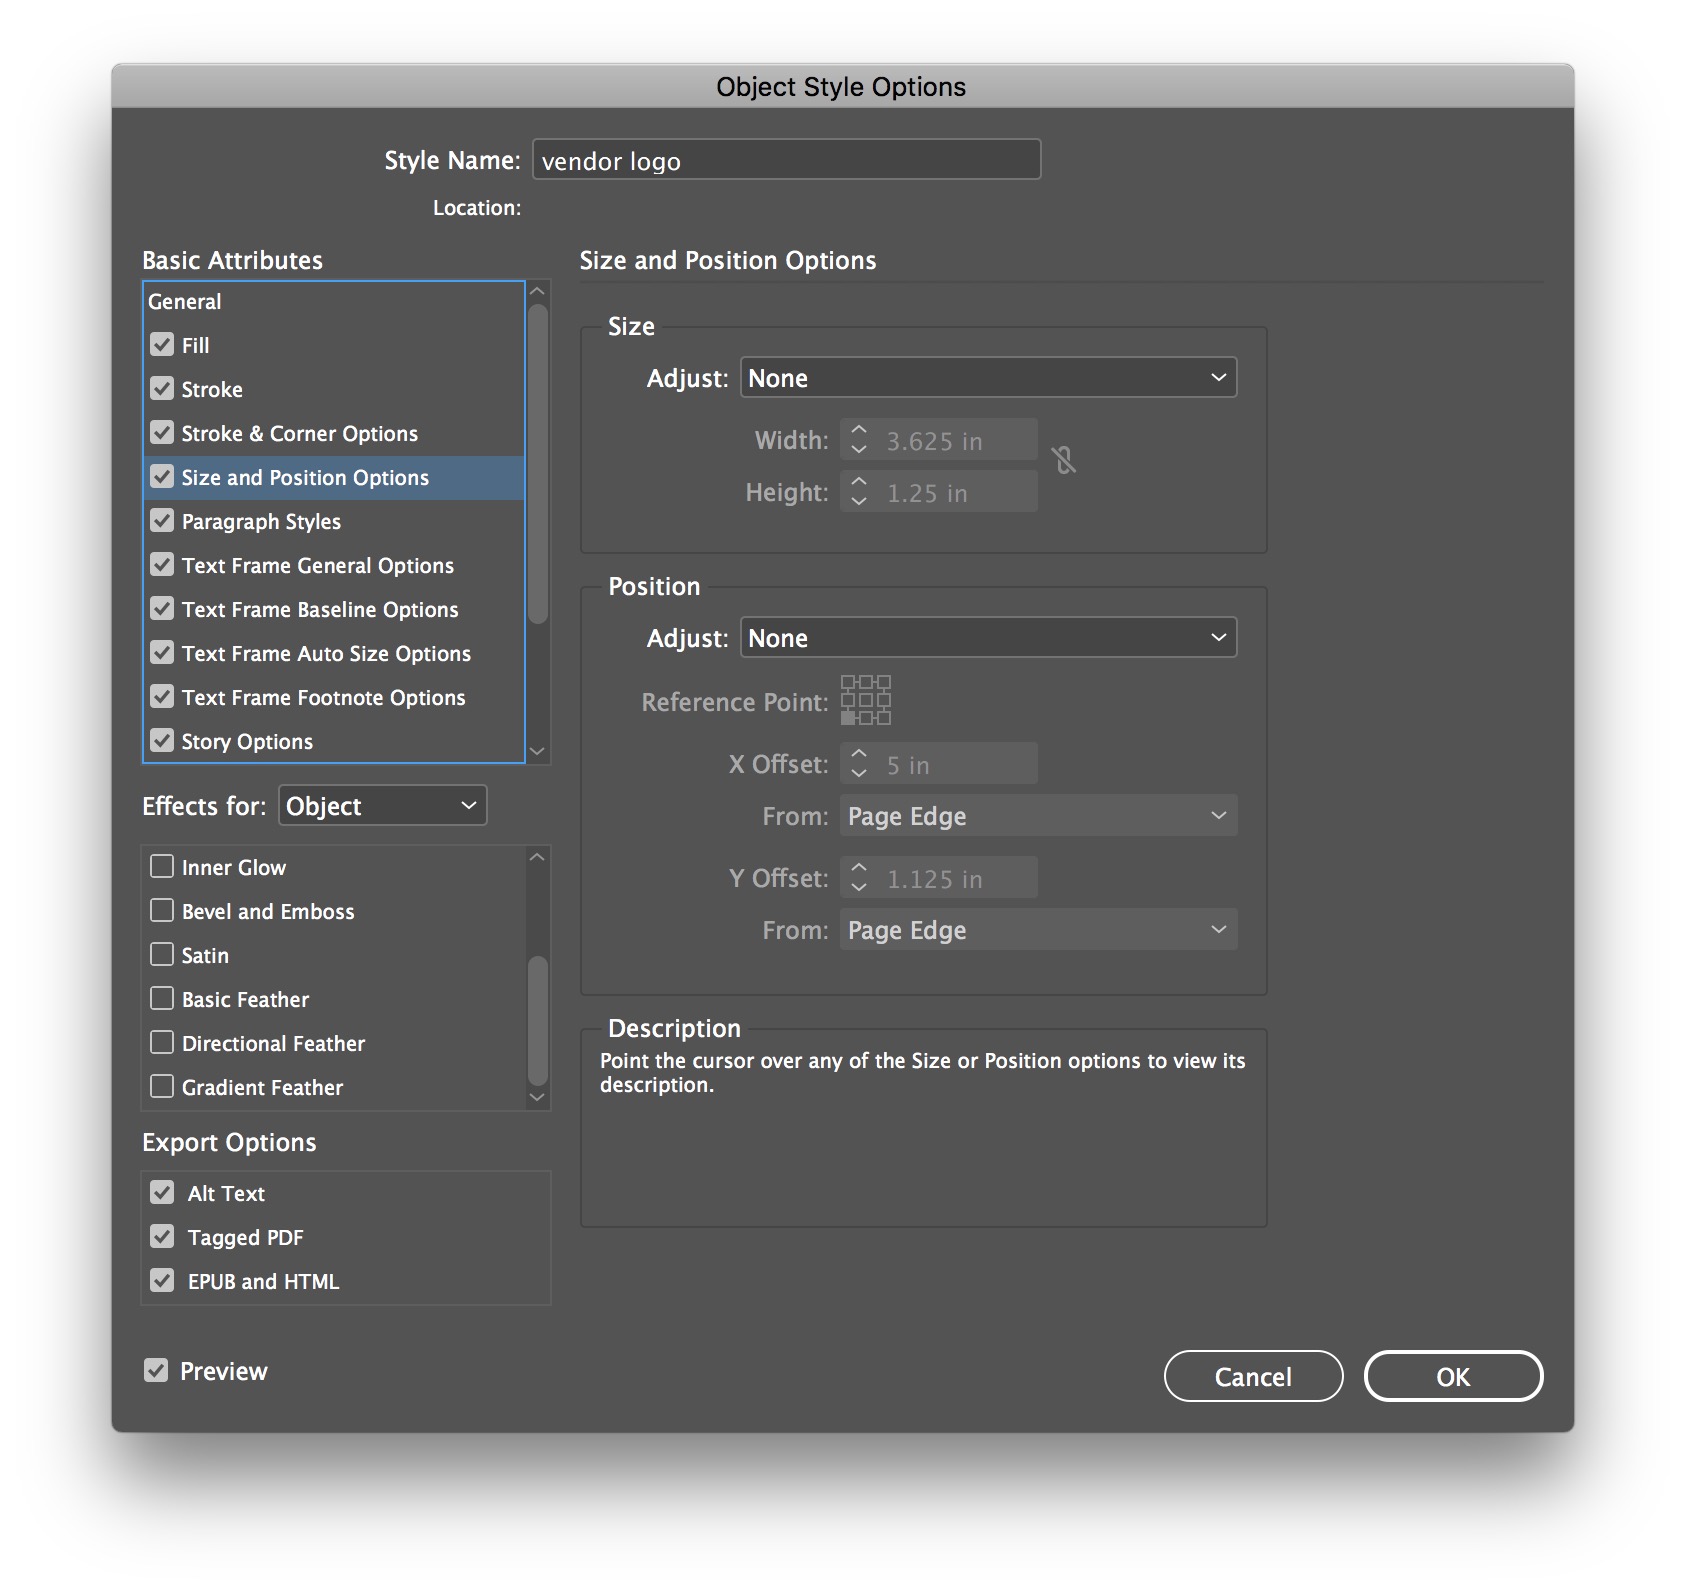
Task: Uncheck the Stroke attribute checkbox
Action: (x=162, y=389)
